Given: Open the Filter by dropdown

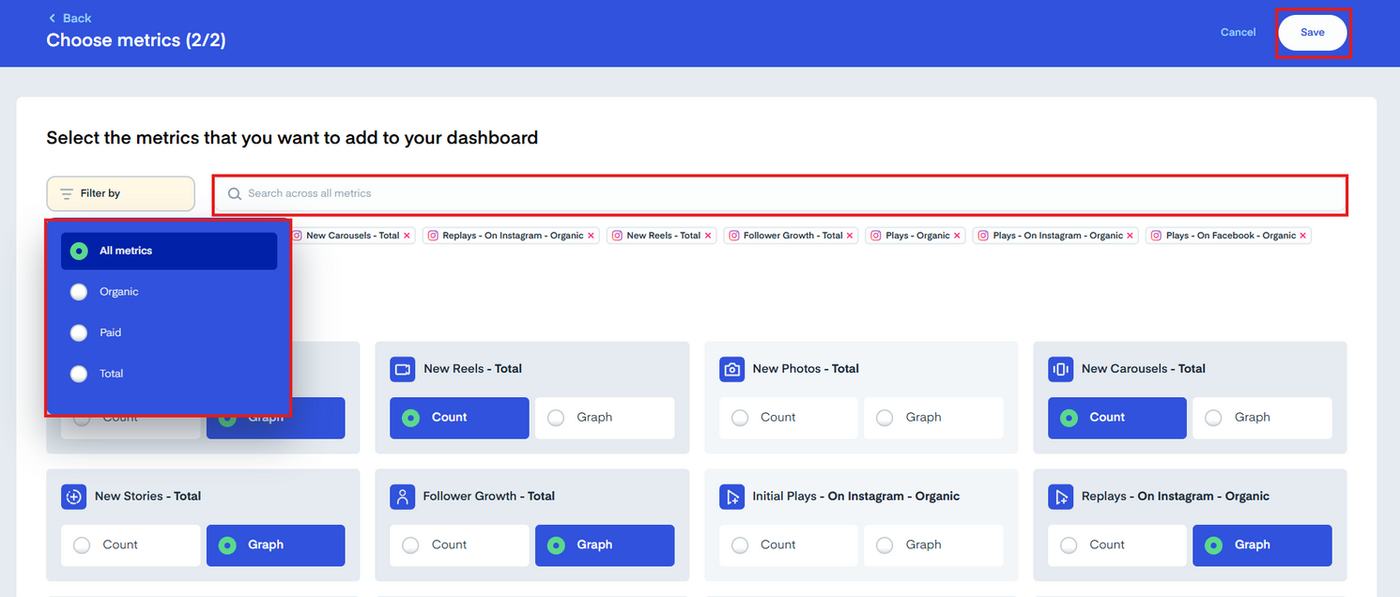Looking at the screenshot, I should click(121, 194).
